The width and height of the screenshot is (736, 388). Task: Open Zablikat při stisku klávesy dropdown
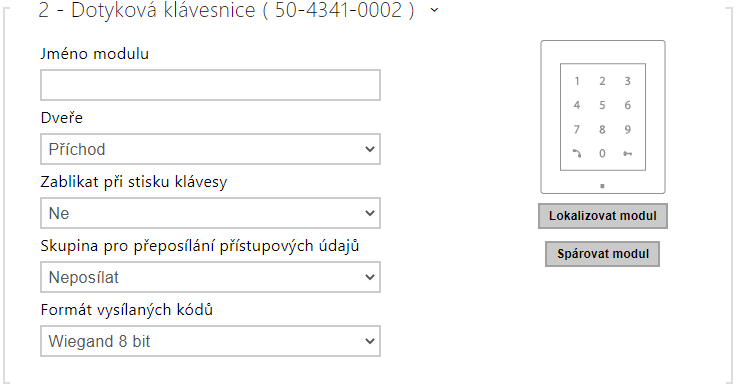coord(210,213)
